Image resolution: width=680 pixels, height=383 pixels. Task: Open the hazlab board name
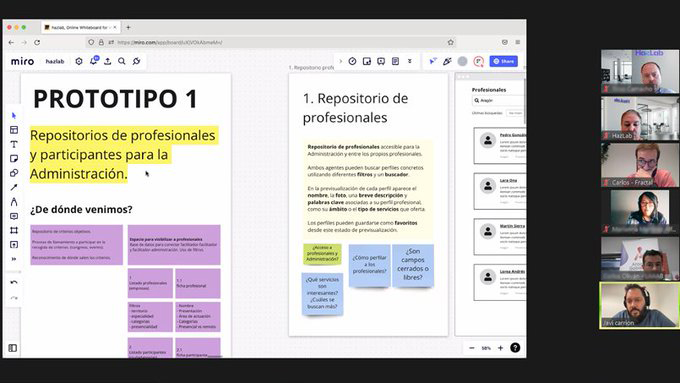[x=55, y=62]
